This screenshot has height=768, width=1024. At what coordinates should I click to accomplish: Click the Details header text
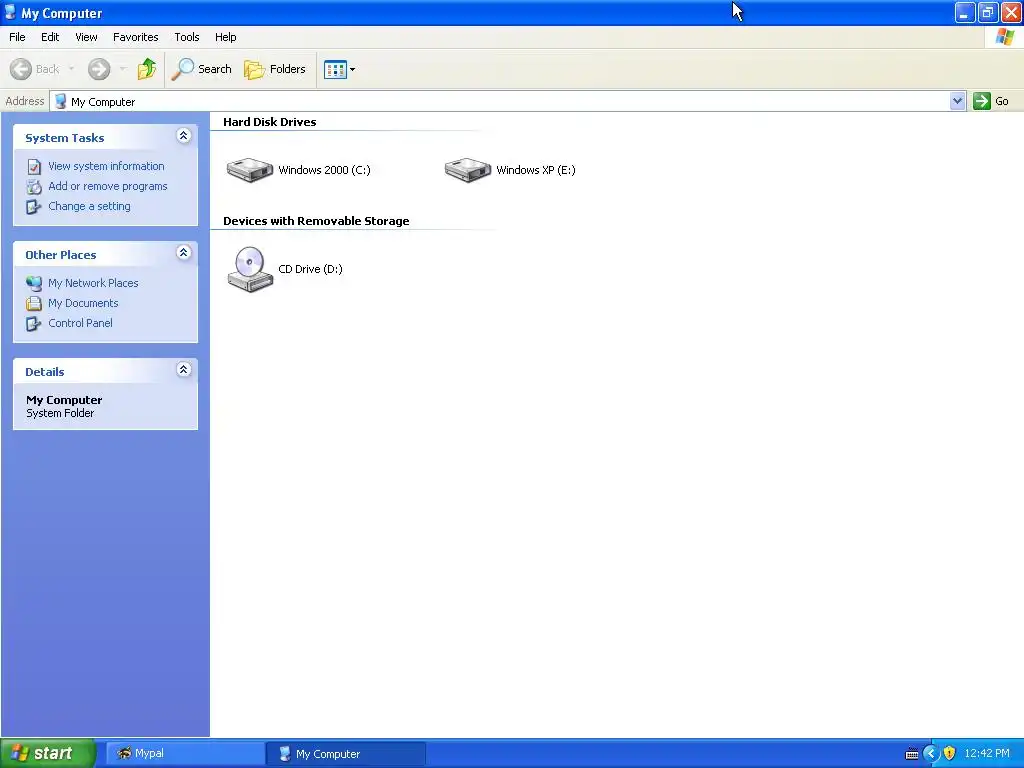44,372
